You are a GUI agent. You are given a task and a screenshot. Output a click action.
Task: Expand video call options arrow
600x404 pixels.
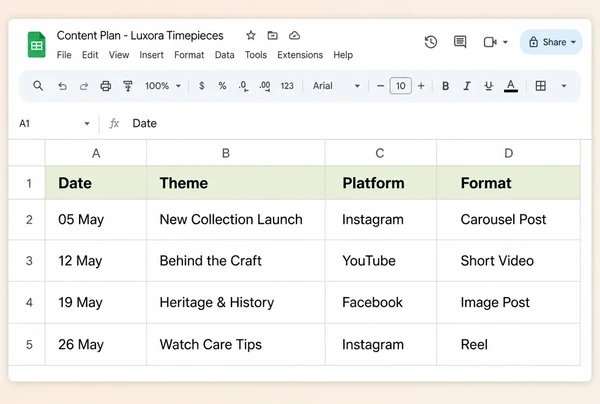(505, 42)
